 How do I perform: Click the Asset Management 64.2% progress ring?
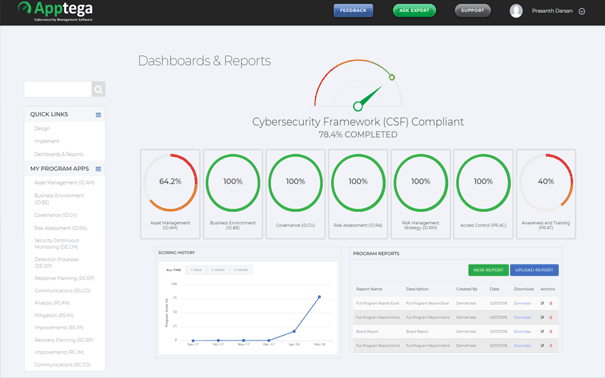[170, 182]
